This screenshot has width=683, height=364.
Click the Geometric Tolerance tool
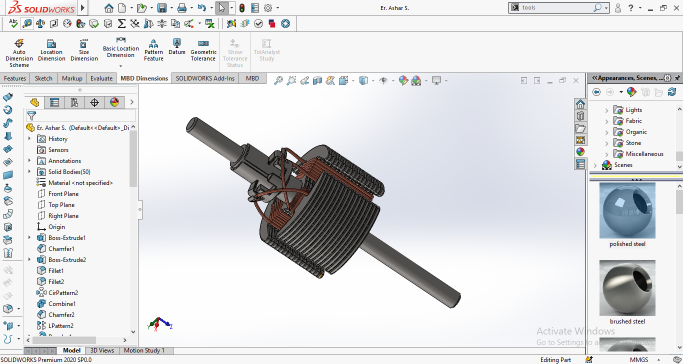[203, 51]
